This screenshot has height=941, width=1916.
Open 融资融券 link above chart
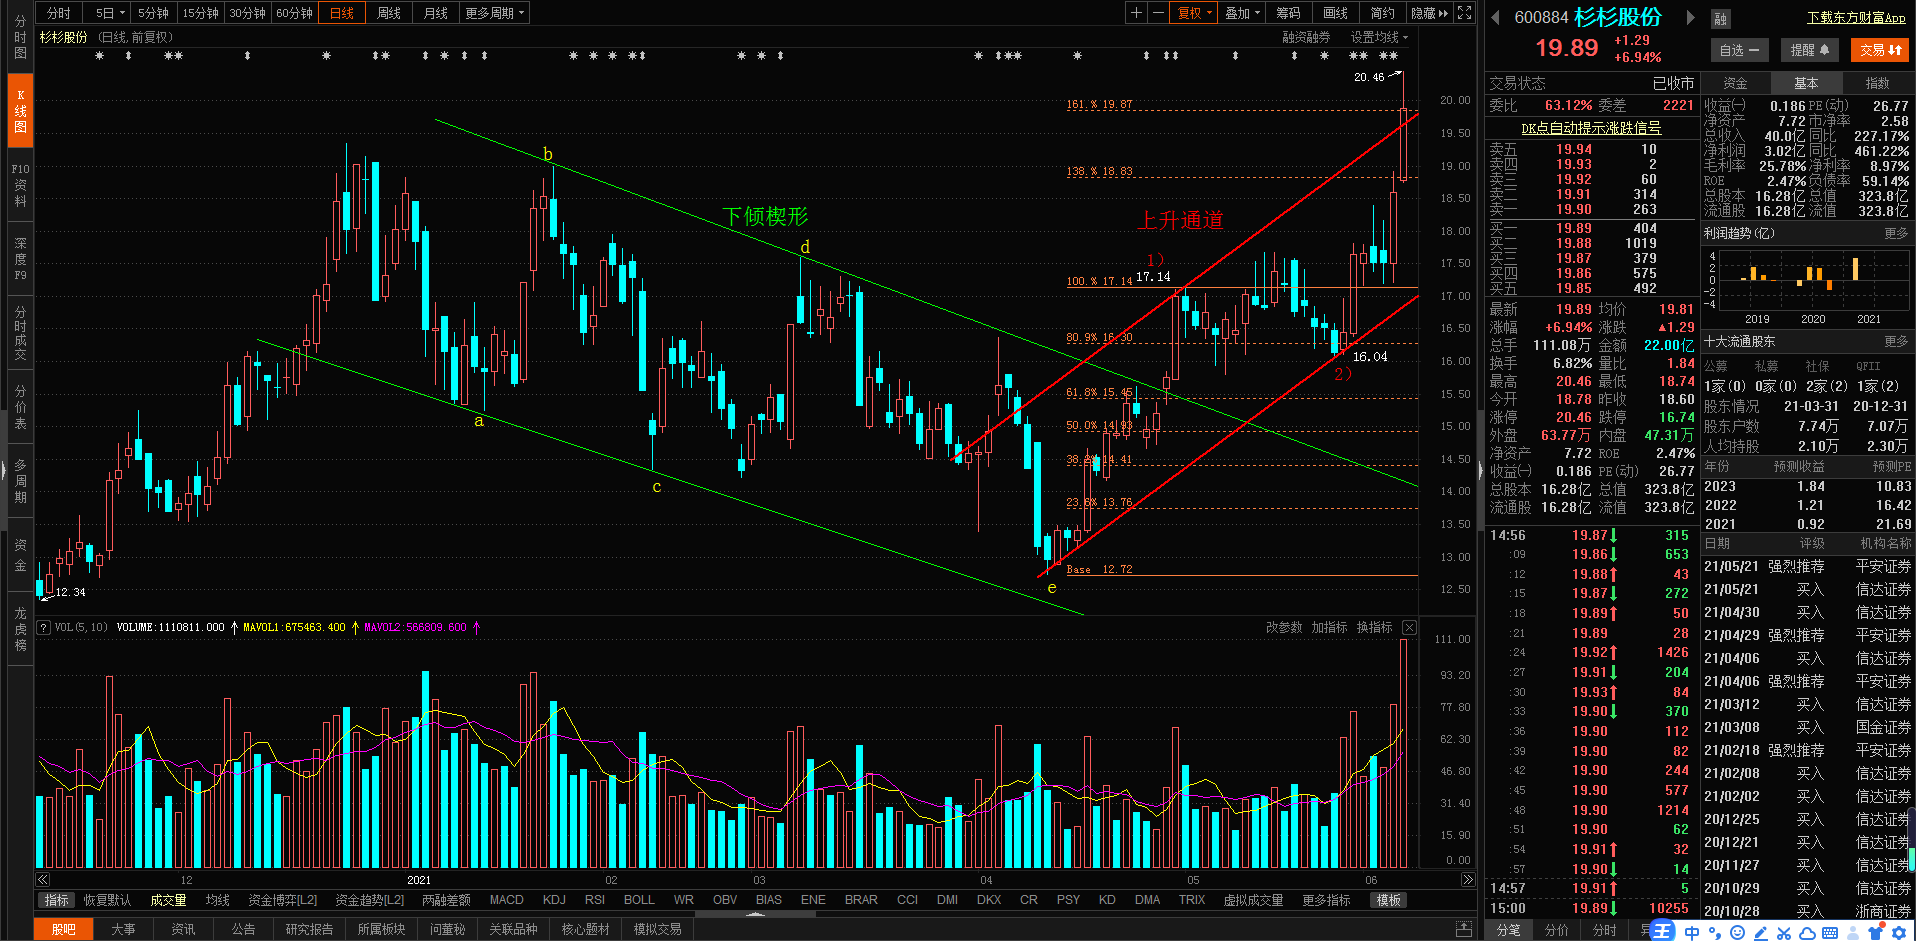1306,37
